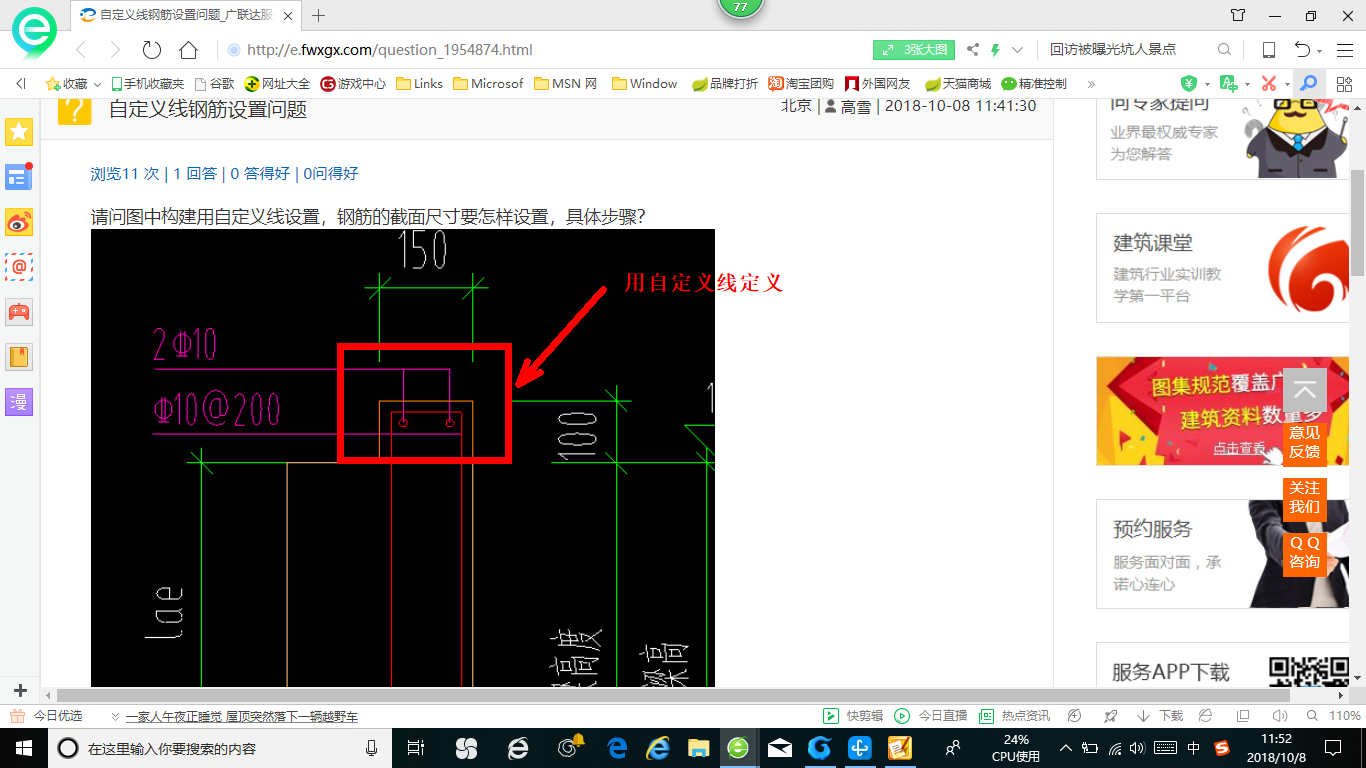Open the 品牌打折 bookmark
1366x768 pixels.
click(725, 84)
